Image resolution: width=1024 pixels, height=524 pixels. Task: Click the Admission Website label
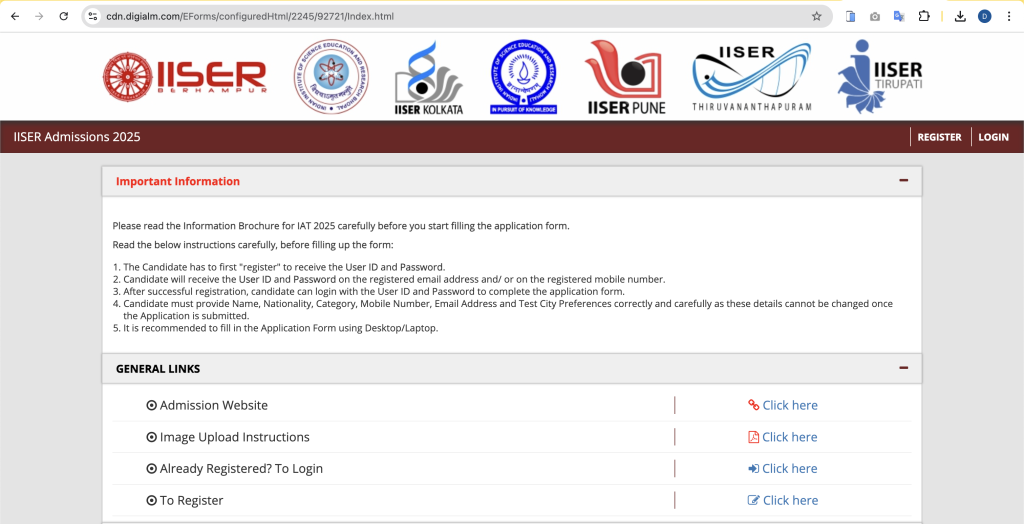(214, 405)
